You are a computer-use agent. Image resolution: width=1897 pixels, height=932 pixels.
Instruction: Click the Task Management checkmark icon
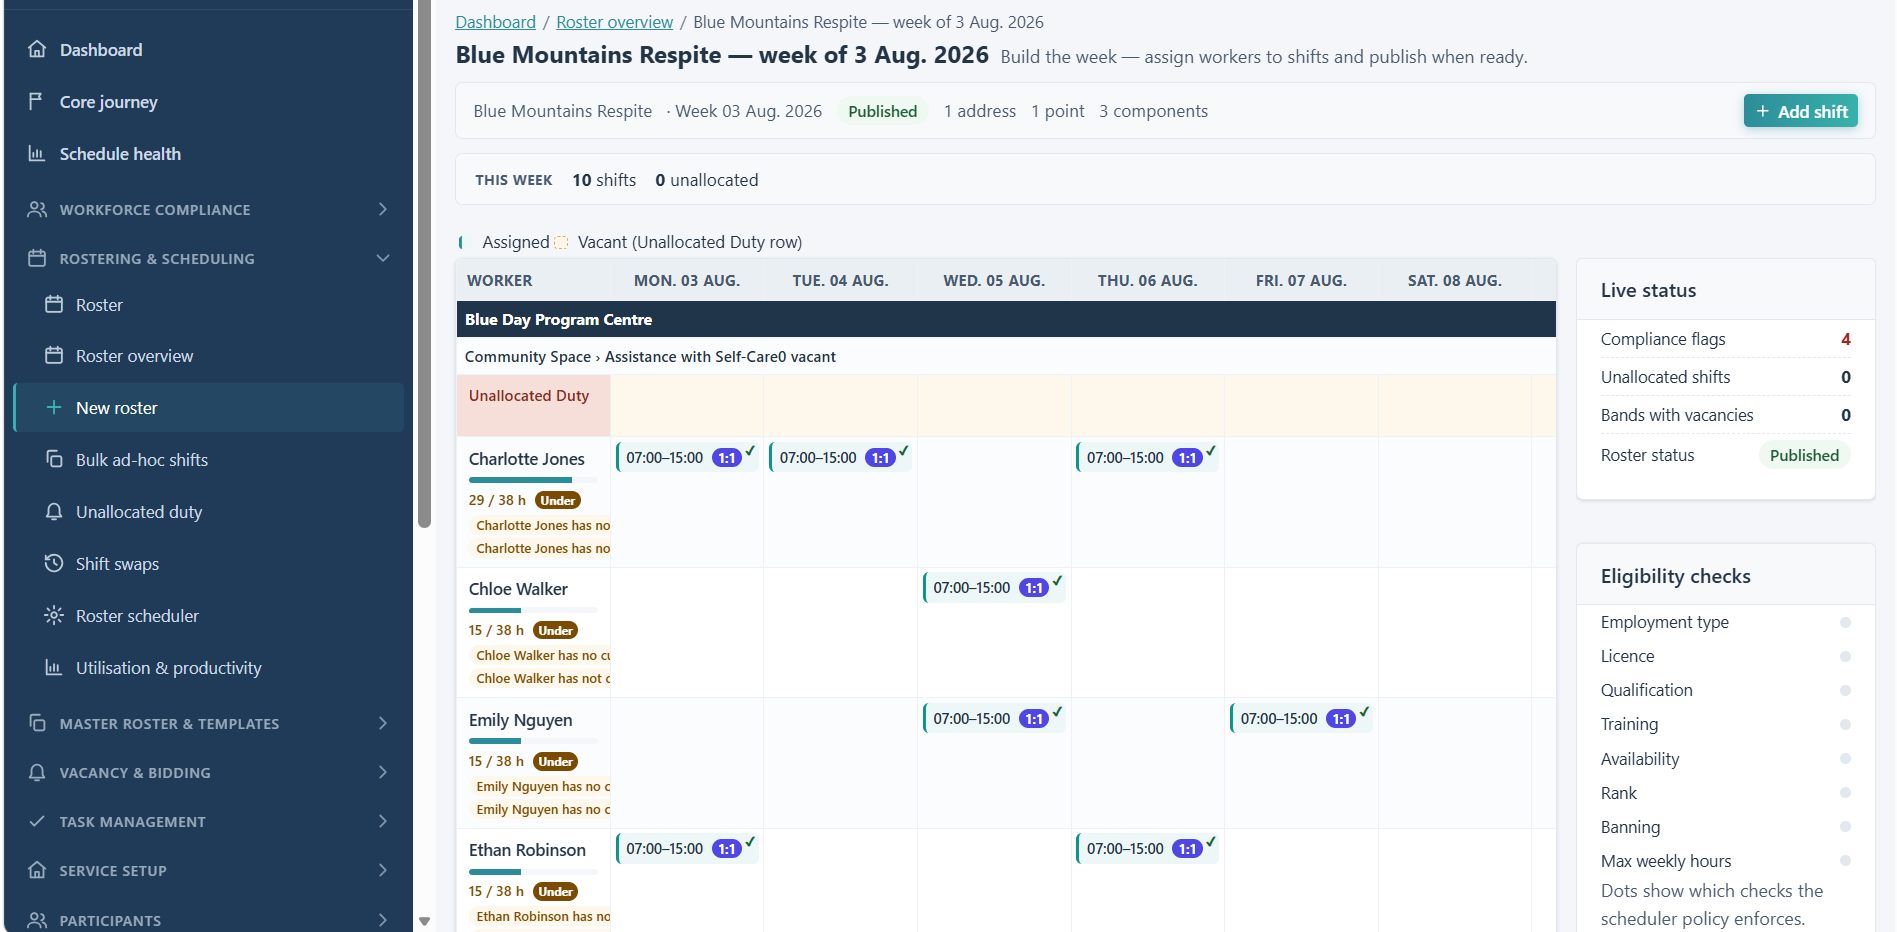pyautogui.click(x=37, y=821)
